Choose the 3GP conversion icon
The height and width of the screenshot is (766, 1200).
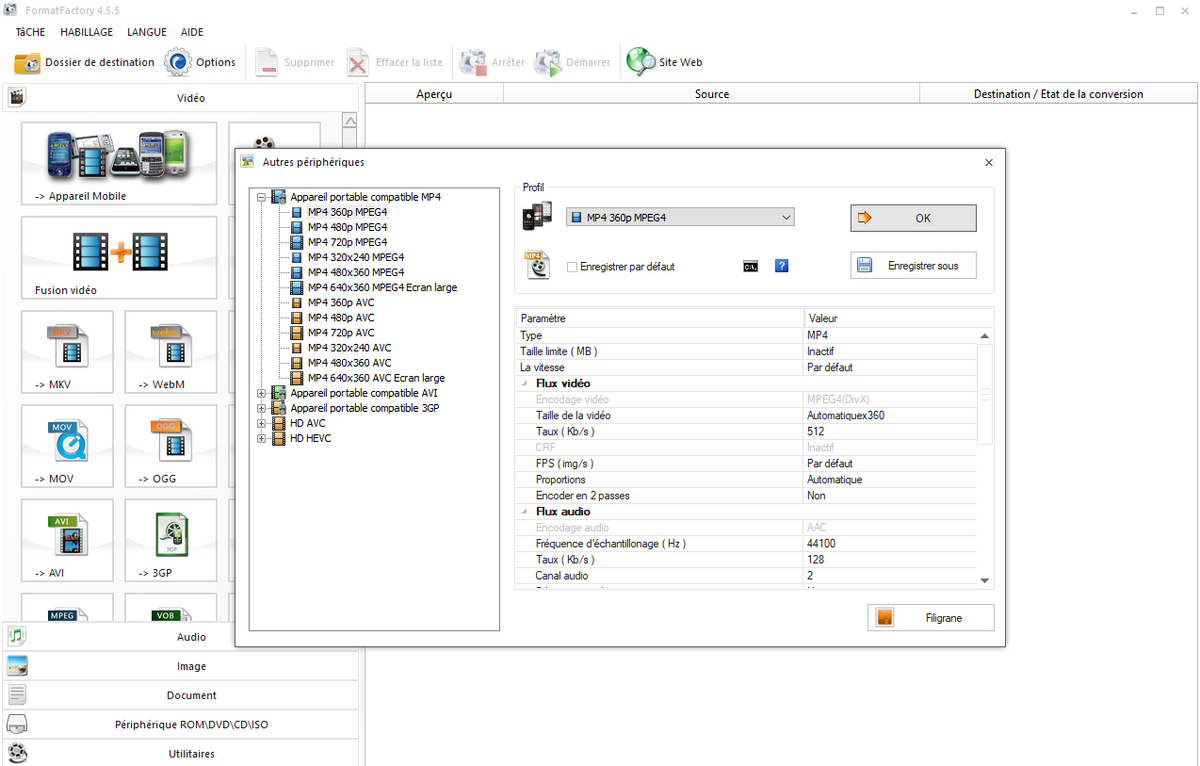170,541
